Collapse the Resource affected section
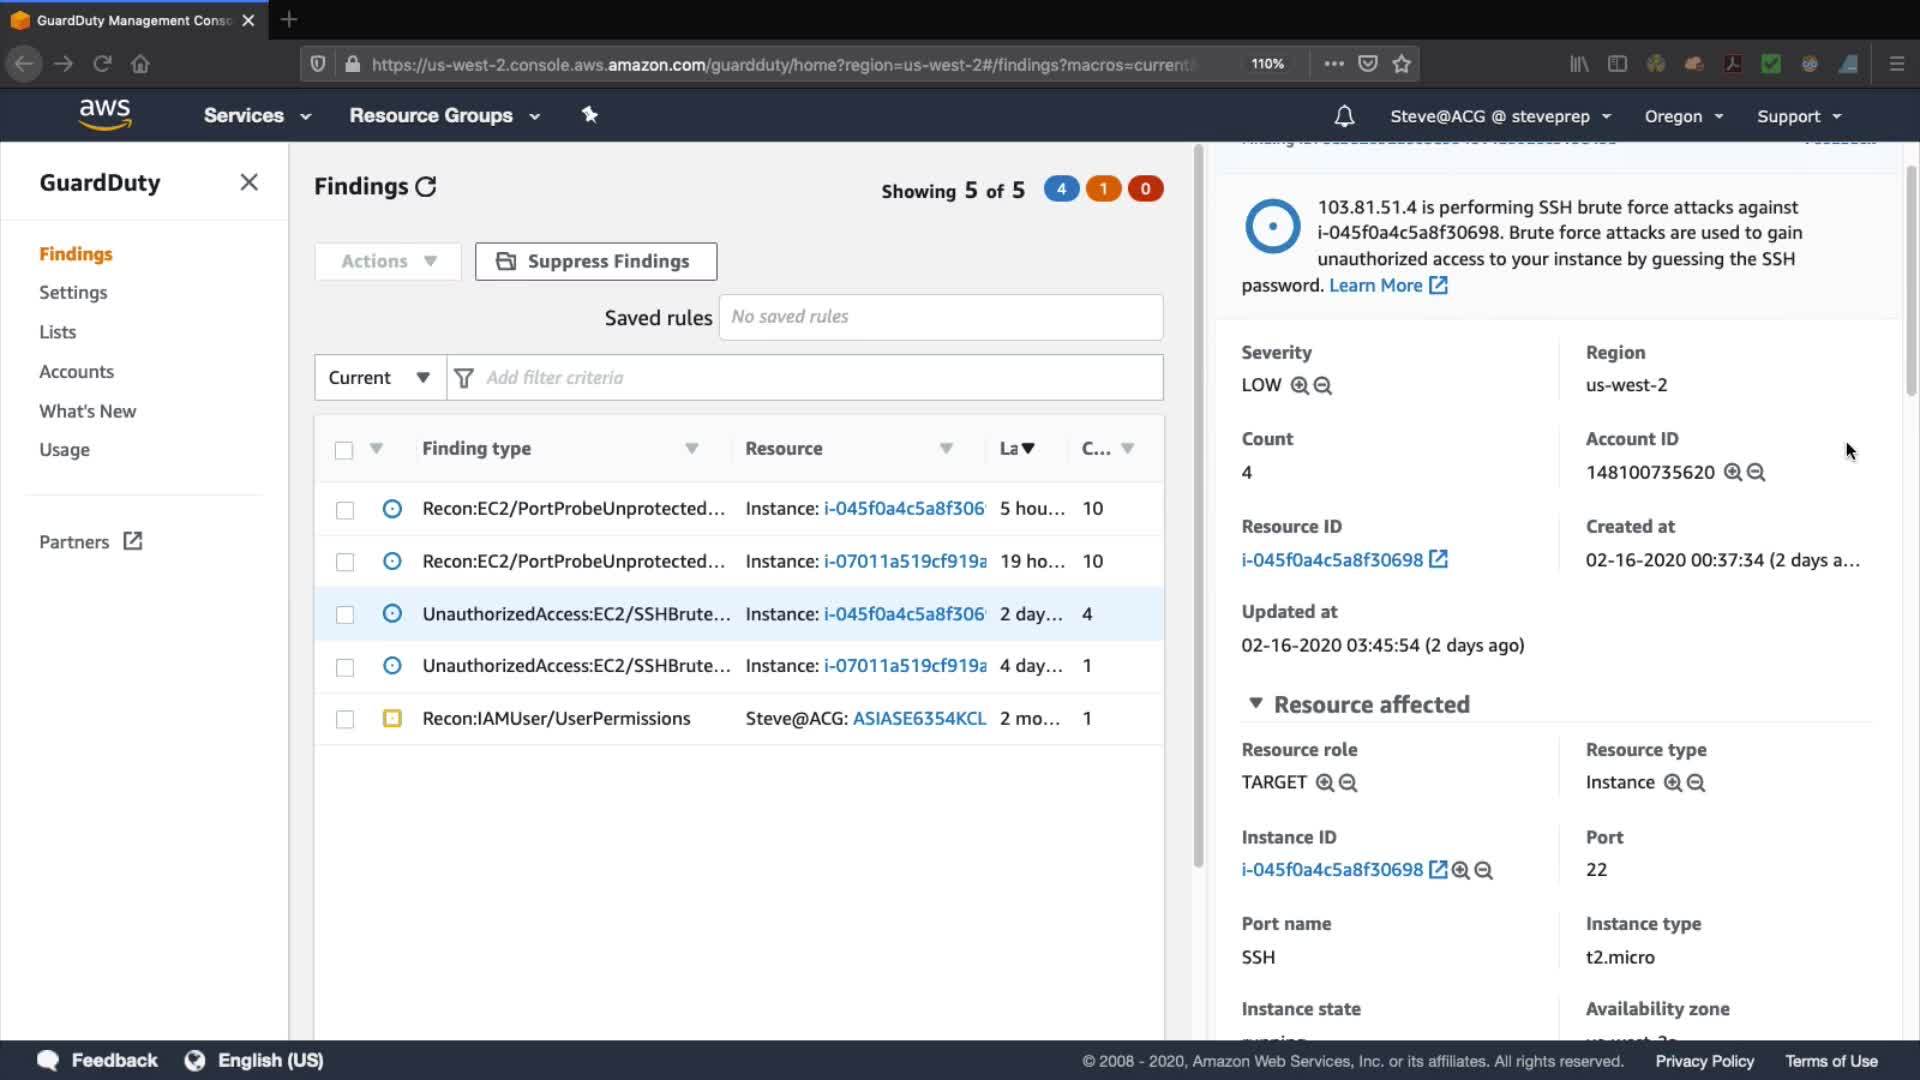 tap(1256, 704)
